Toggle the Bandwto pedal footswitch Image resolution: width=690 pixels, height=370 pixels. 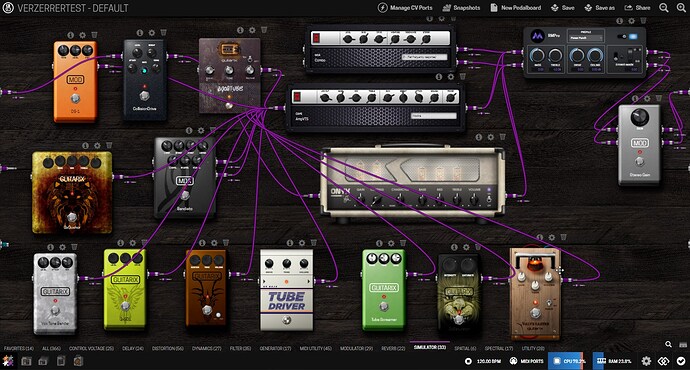[185, 195]
